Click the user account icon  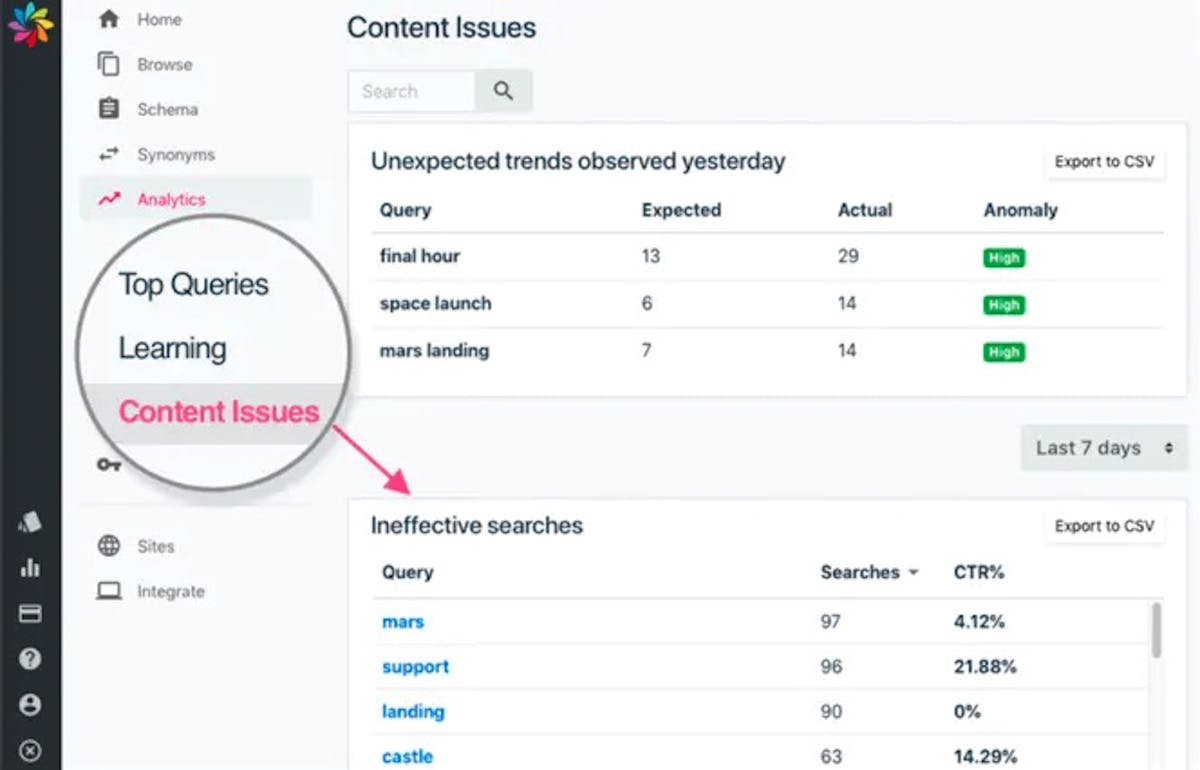30,705
